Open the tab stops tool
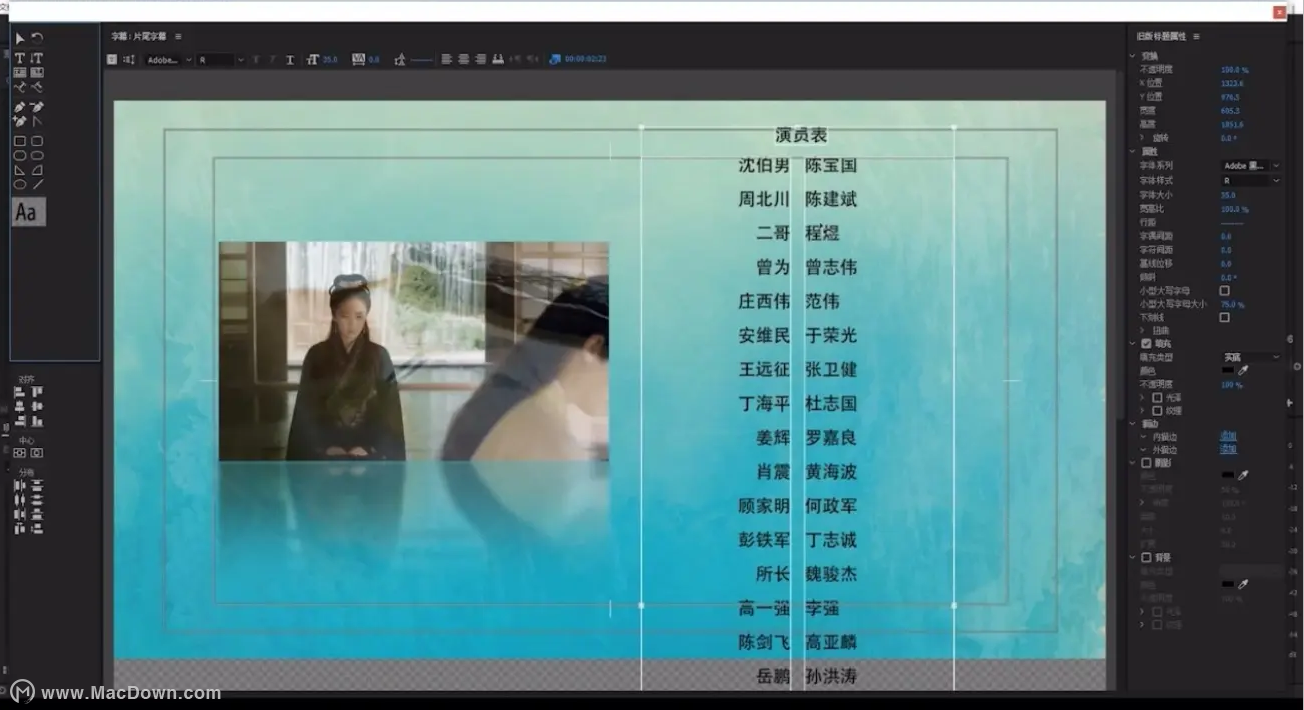Screen dimensions: 1304x710 497,60
